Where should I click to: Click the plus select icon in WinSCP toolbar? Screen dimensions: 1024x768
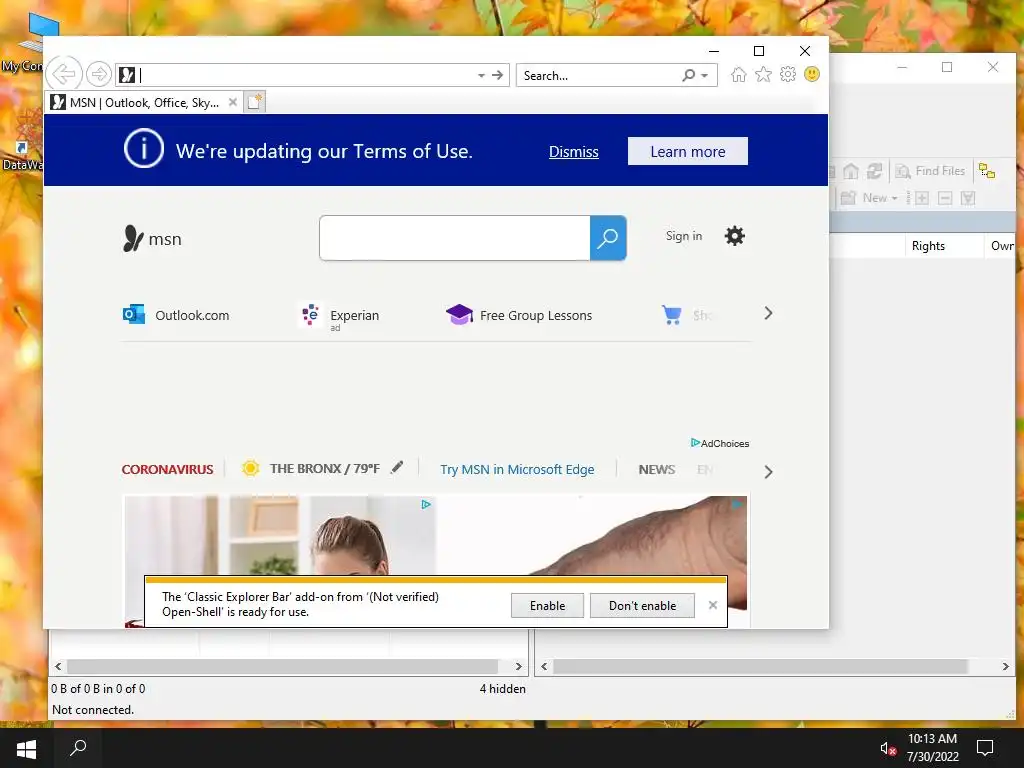(x=921, y=198)
